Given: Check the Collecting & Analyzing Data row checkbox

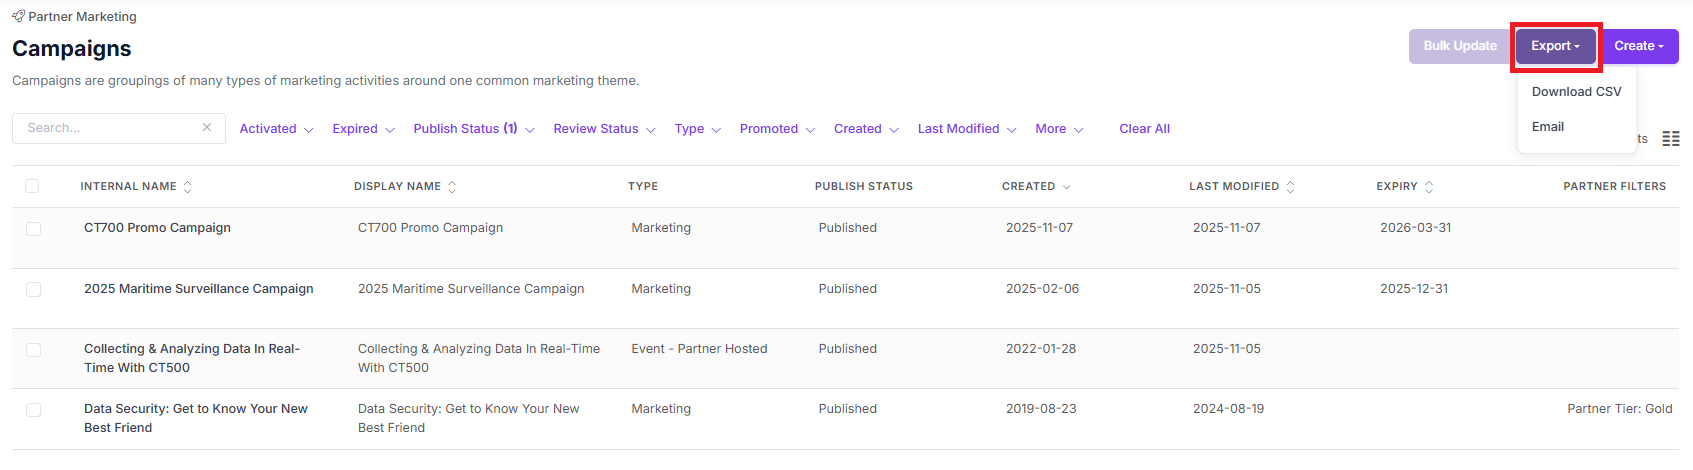Looking at the screenshot, I should click(x=33, y=350).
